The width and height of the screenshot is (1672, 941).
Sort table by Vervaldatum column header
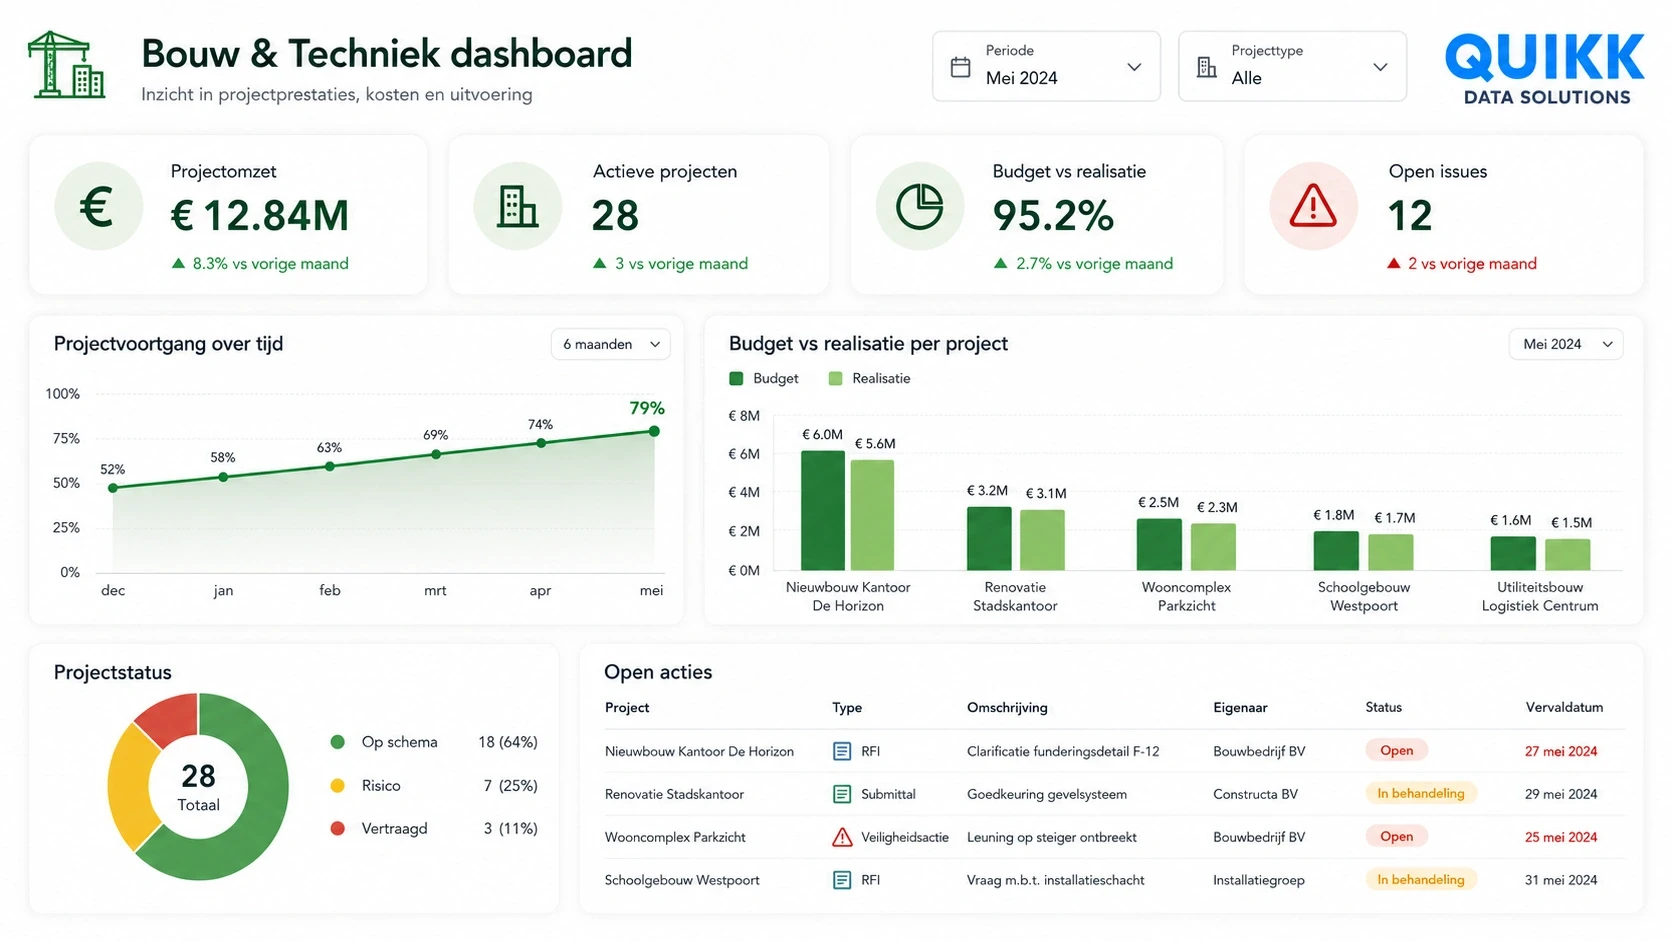point(1564,707)
